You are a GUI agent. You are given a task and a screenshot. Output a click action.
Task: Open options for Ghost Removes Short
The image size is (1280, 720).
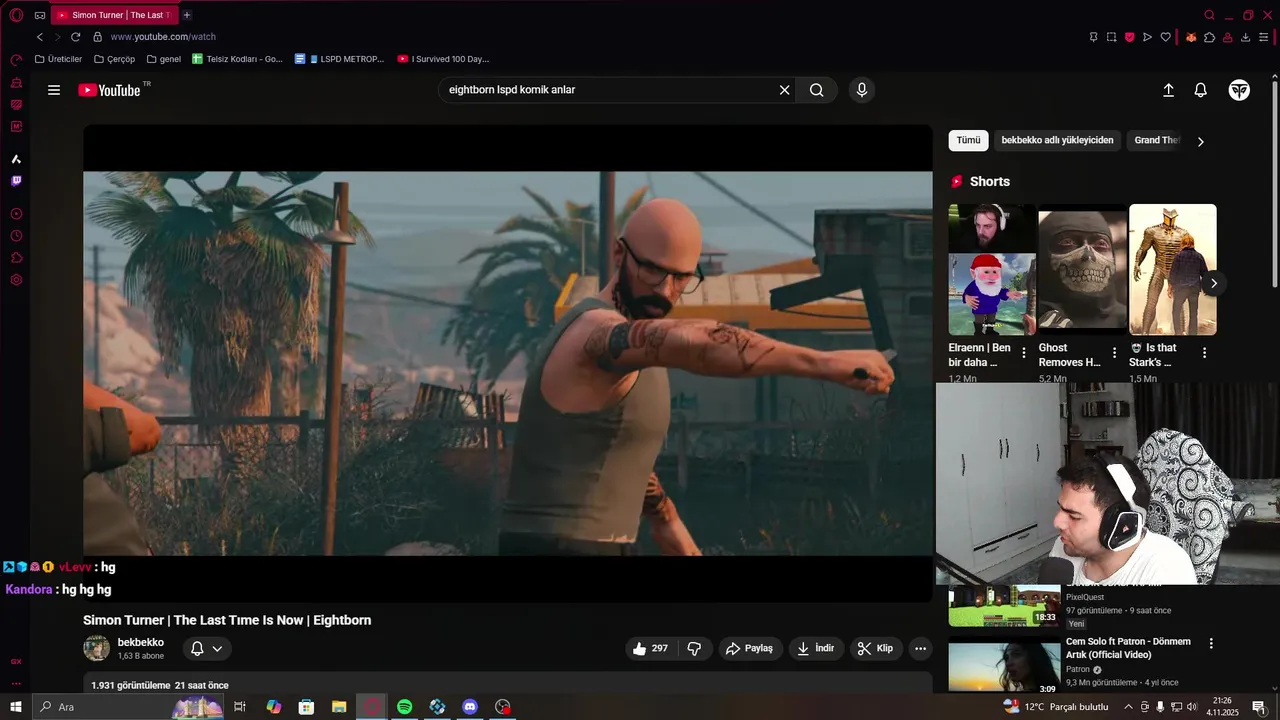click(1114, 353)
